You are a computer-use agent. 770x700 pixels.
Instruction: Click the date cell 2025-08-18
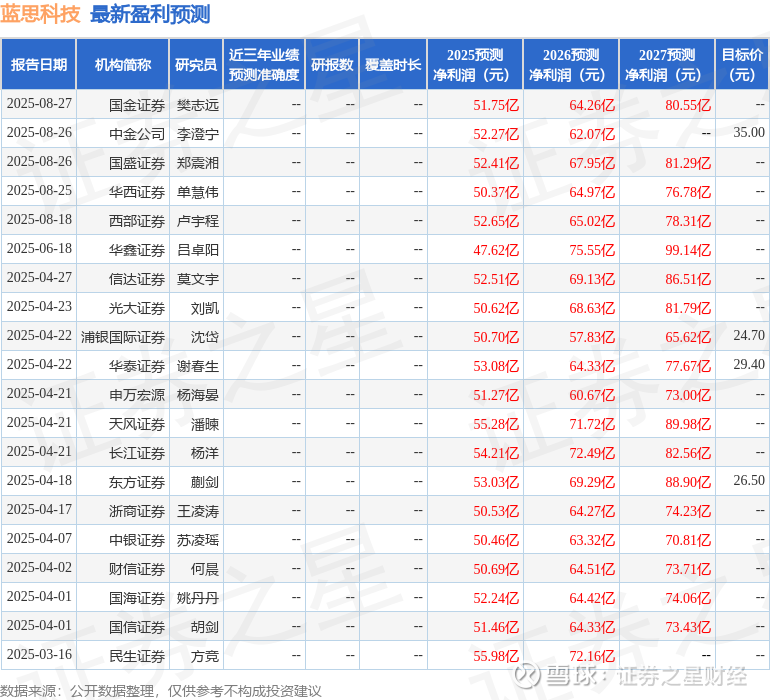point(39,220)
